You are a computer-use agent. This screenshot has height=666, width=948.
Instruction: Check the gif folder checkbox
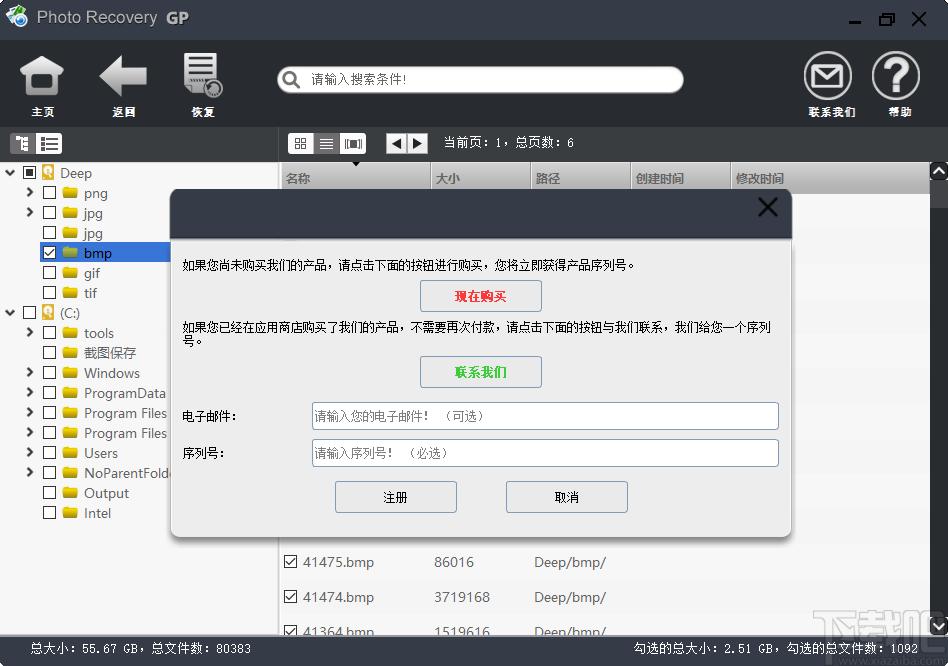50,273
